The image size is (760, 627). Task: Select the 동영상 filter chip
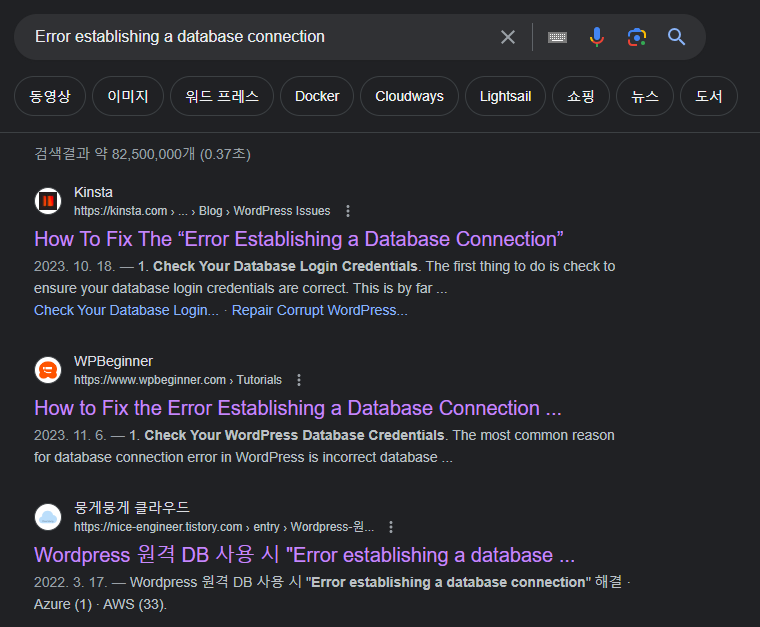point(50,96)
